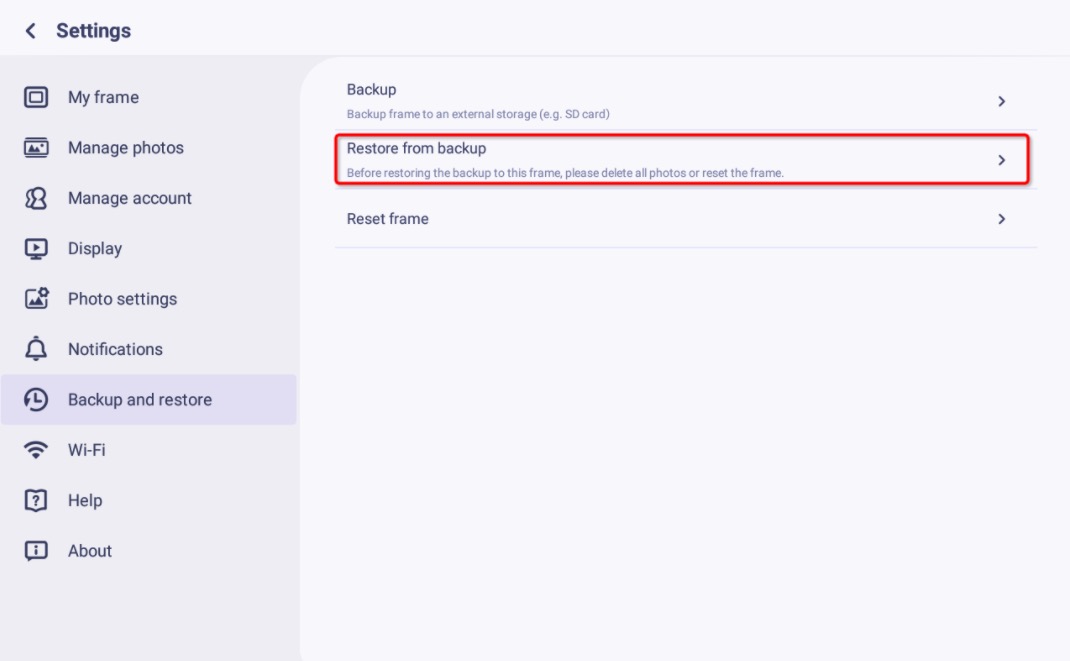Expand the Reset frame chevron
The height and width of the screenshot is (661, 1070).
1001,219
